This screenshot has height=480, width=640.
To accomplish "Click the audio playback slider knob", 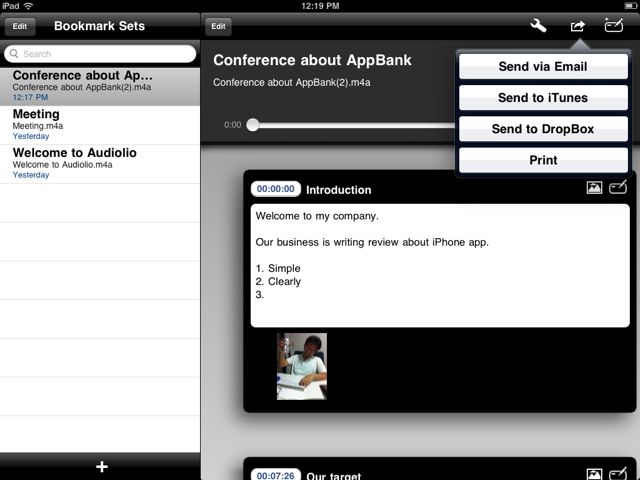I will (x=253, y=124).
